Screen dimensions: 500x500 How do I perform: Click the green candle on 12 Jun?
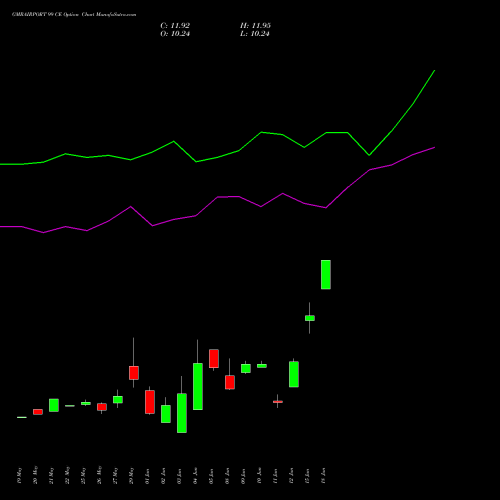coord(294,374)
